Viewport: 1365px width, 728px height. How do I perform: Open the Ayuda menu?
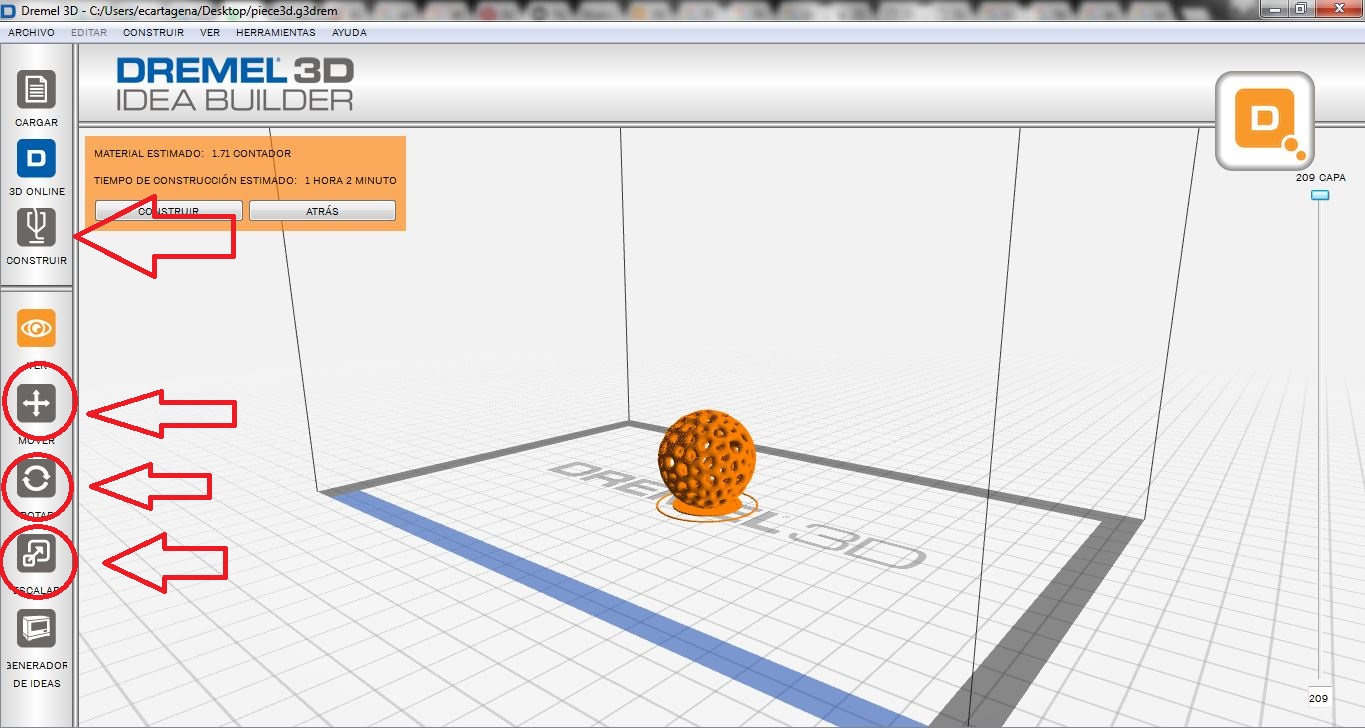pyautogui.click(x=349, y=32)
